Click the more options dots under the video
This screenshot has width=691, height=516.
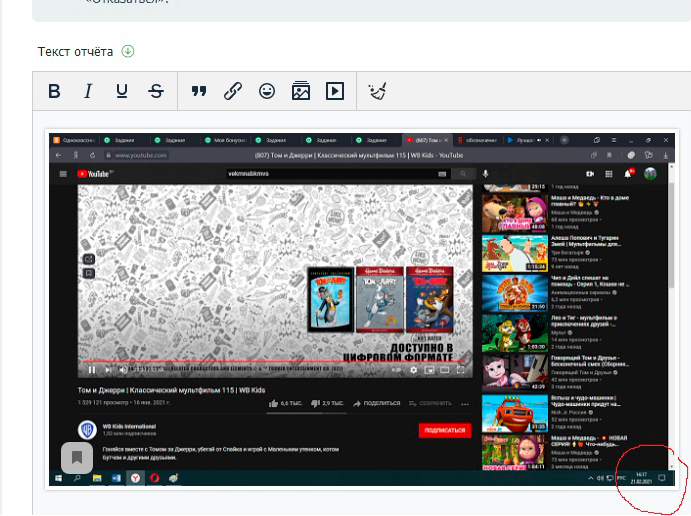point(465,404)
